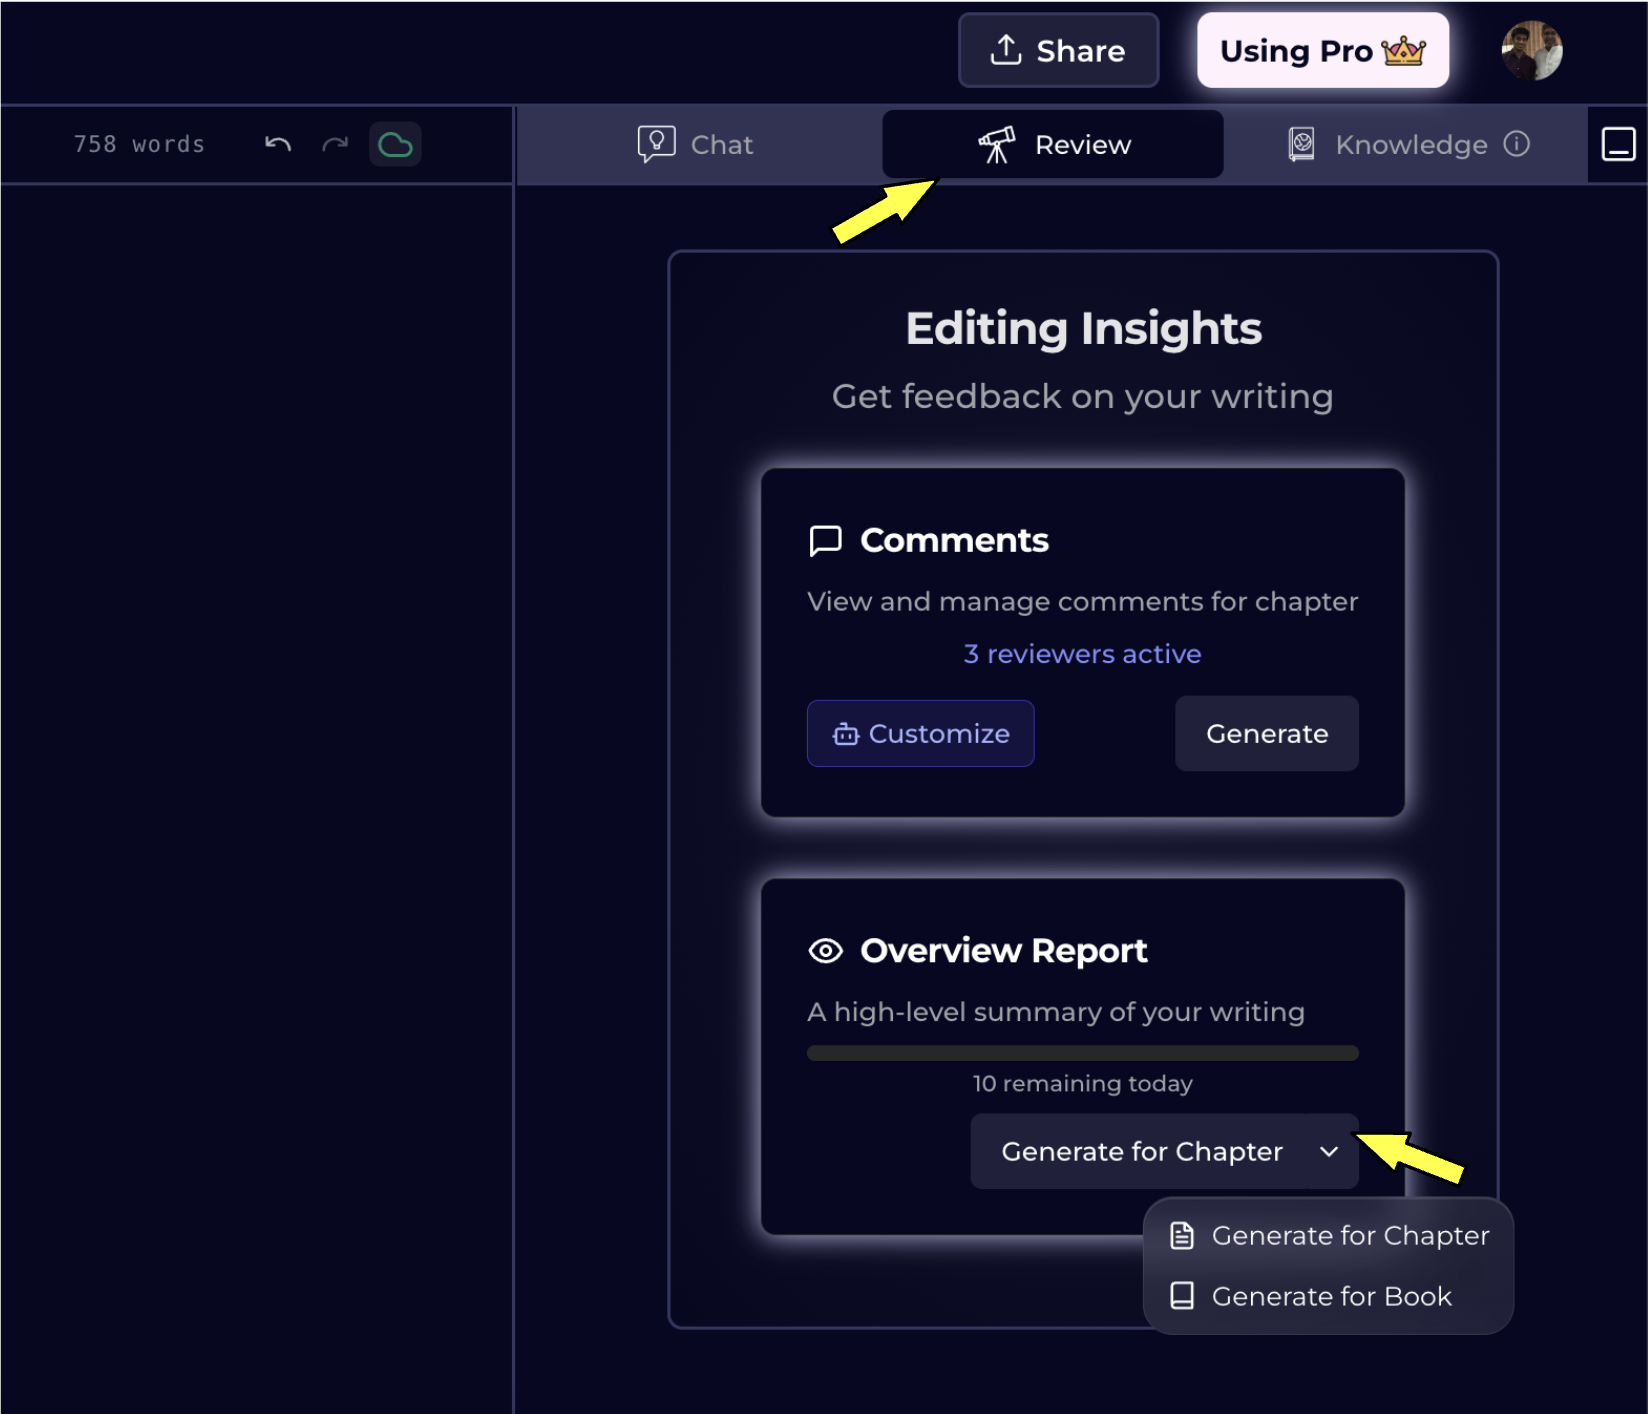The height and width of the screenshot is (1414, 1648).
Task: Toggle the panel layout icon at top right
Action: coord(1618,144)
